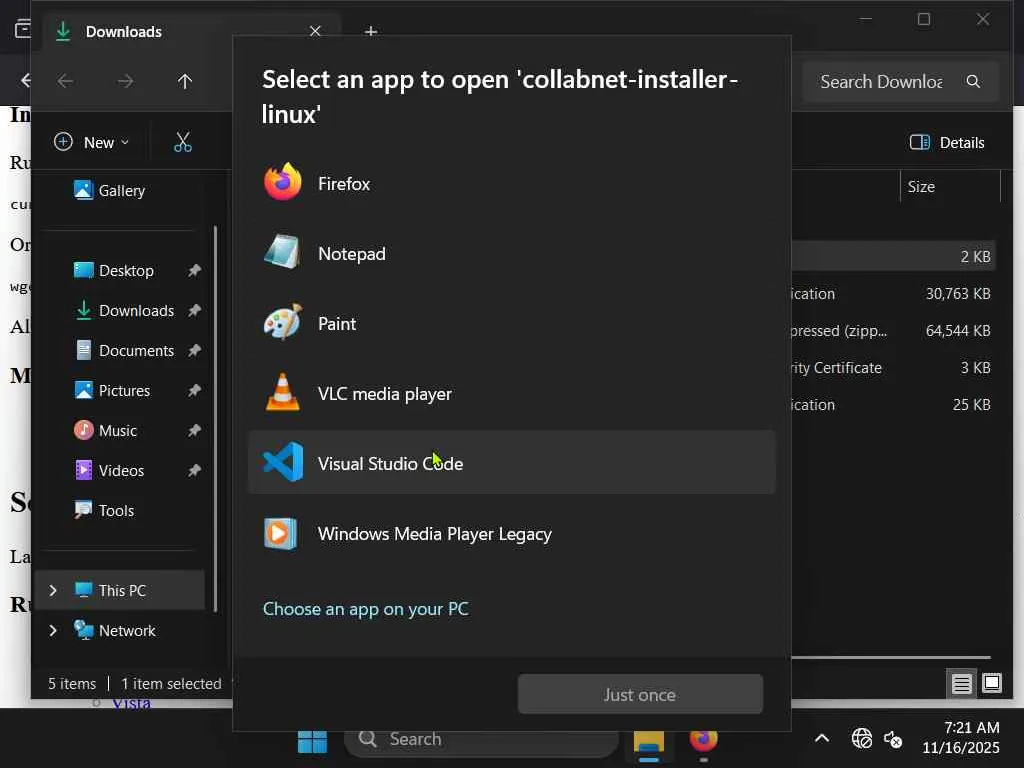Choose Visual Studio Code app
This screenshot has height=768, width=1024.
(x=511, y=462)
